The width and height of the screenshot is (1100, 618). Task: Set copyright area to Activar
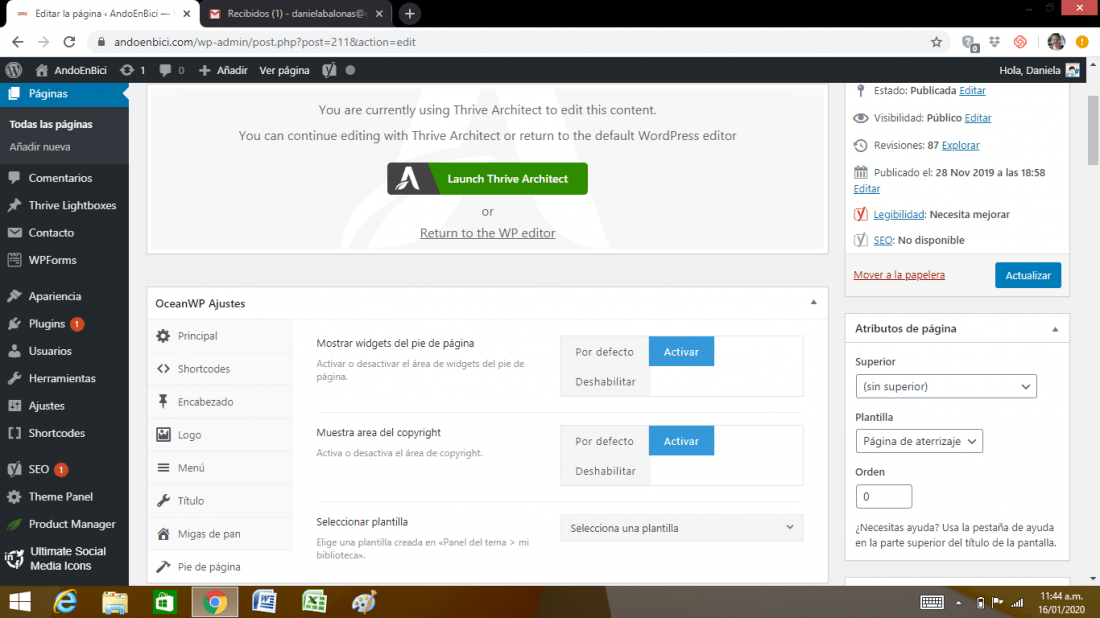pos(681,441)
